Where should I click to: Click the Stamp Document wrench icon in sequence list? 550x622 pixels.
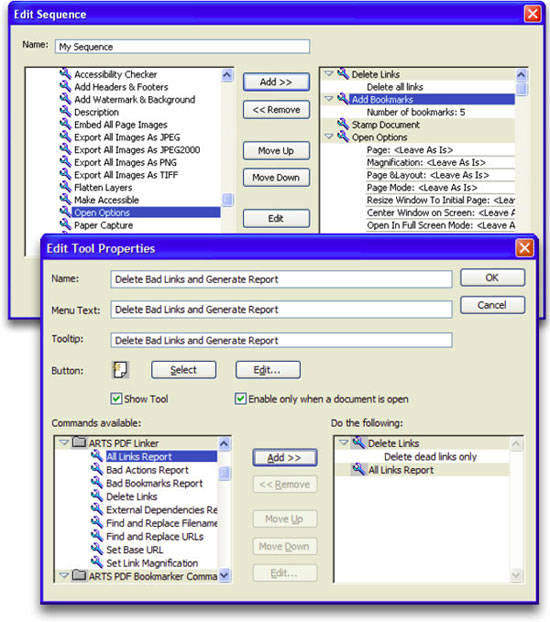pyautogui.click(x=343, y=124)
